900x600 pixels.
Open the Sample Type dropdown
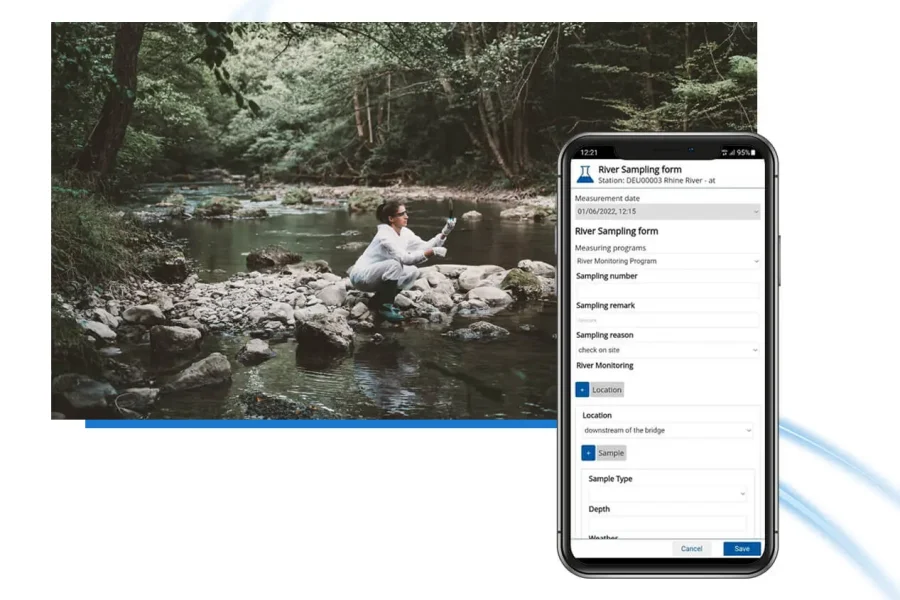point(667,494)
